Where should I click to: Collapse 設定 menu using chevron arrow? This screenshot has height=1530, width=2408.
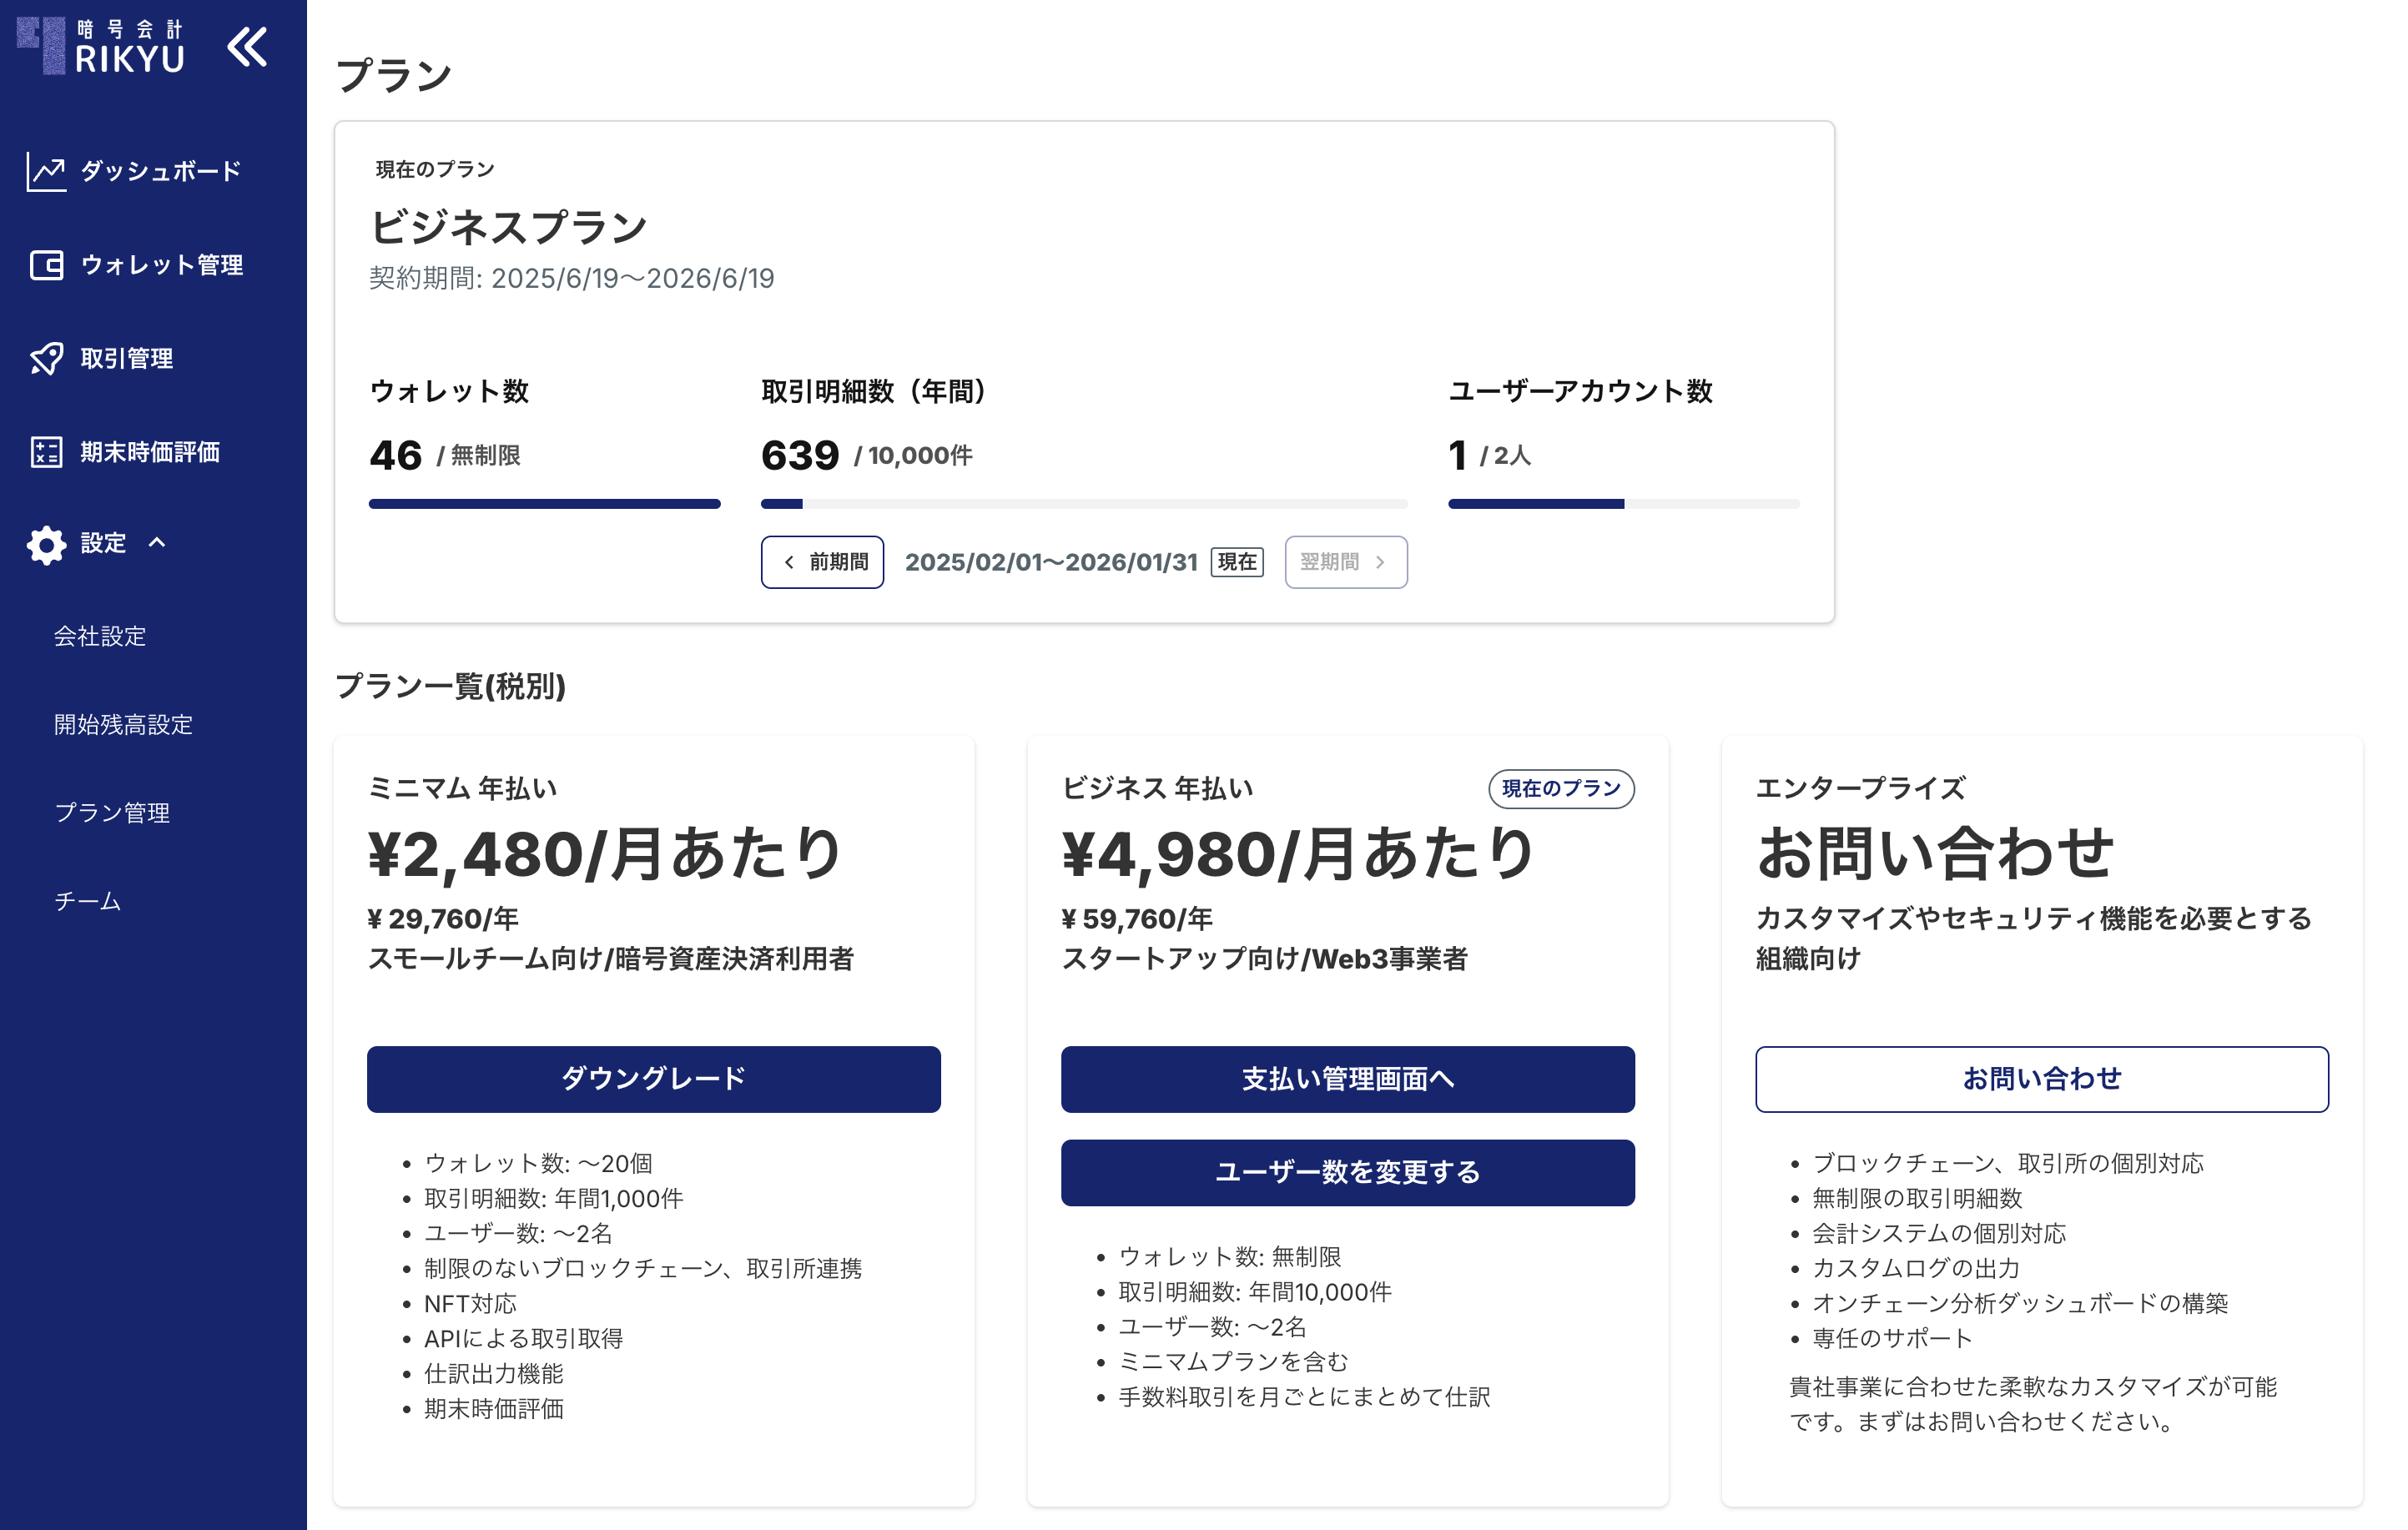157,543
